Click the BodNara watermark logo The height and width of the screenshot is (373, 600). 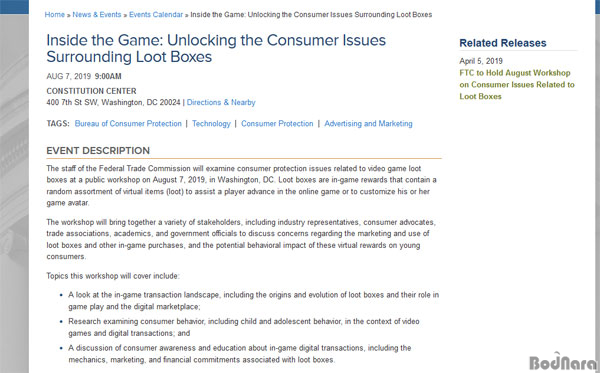tap(564, 362)
